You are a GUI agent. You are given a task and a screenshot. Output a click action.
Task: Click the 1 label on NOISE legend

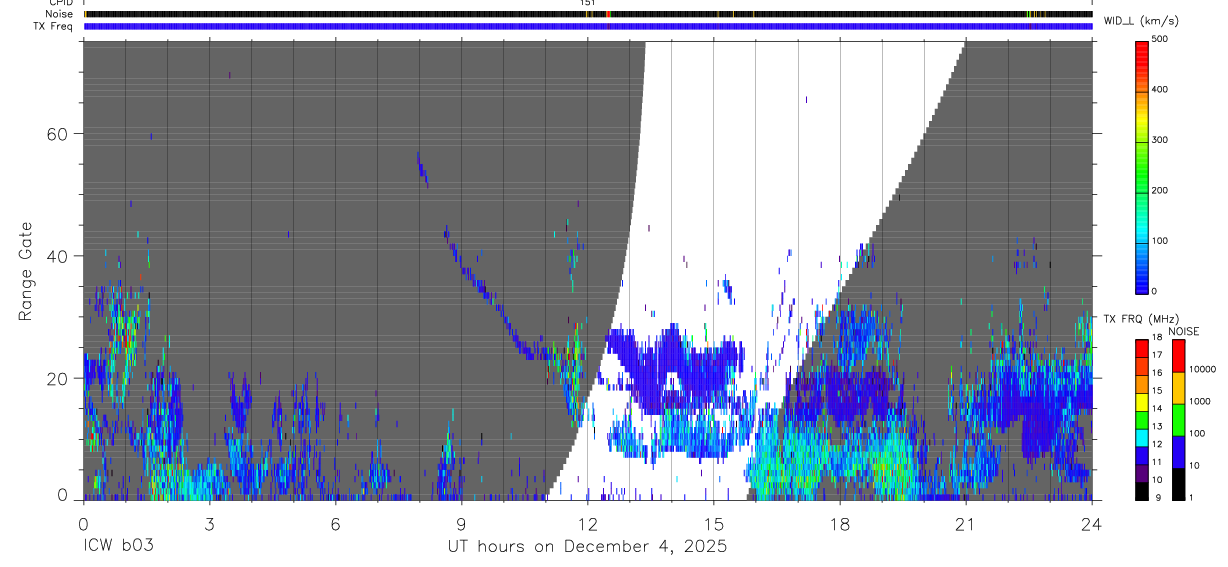(x=1192, y=497)
